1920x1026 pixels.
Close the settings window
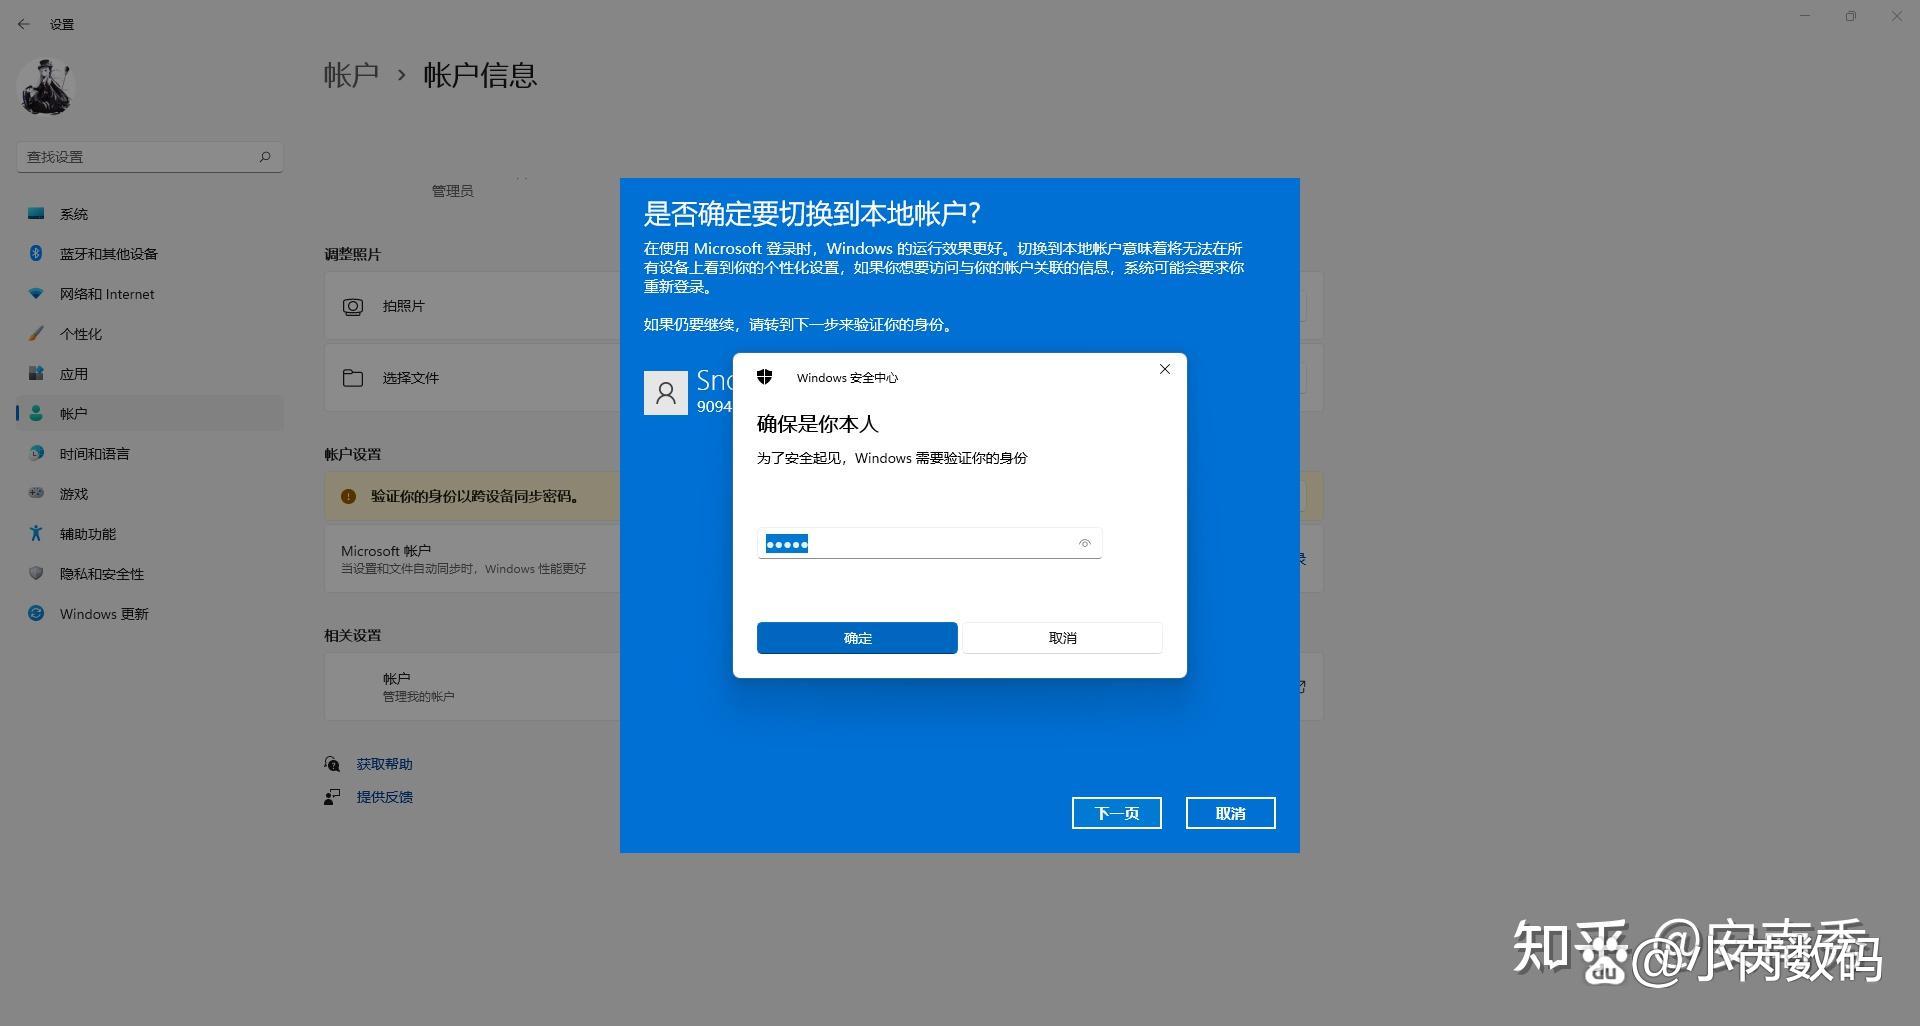(x=1897, y=16)
